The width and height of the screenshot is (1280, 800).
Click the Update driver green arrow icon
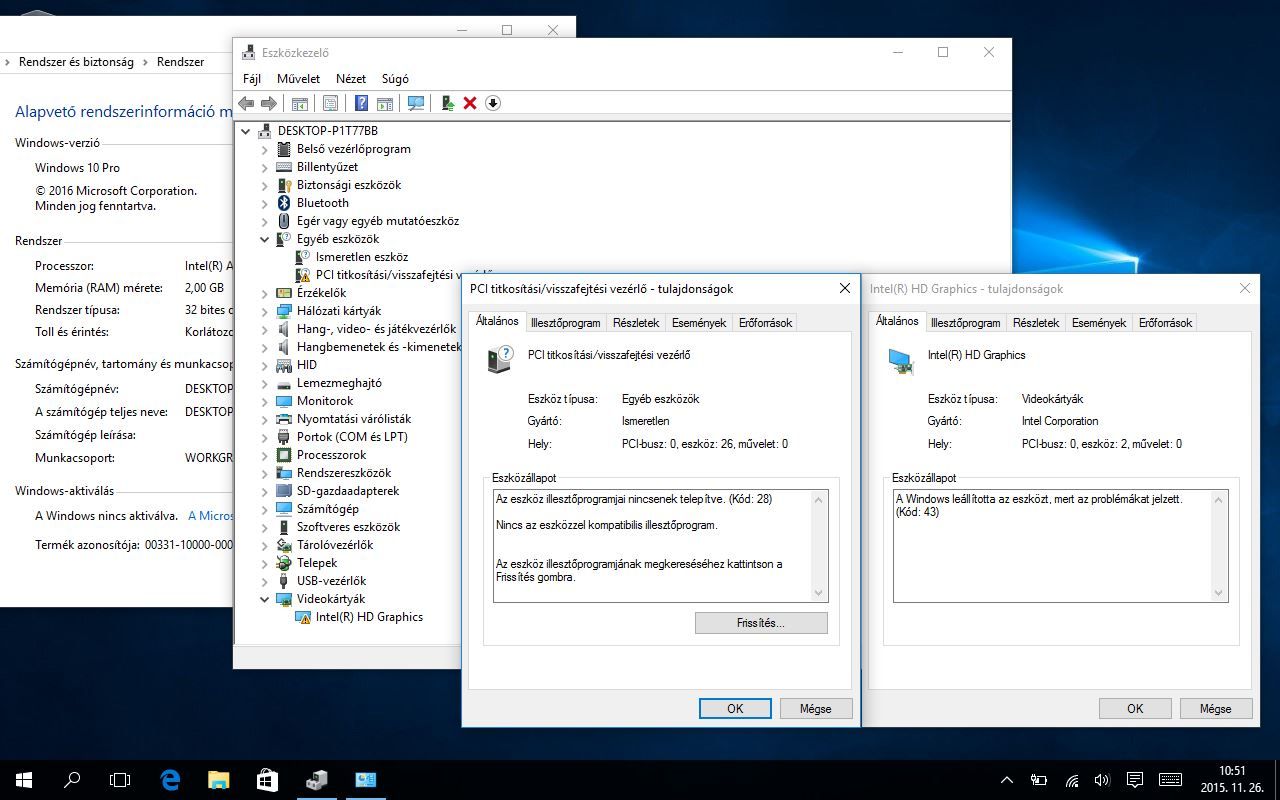448,103
